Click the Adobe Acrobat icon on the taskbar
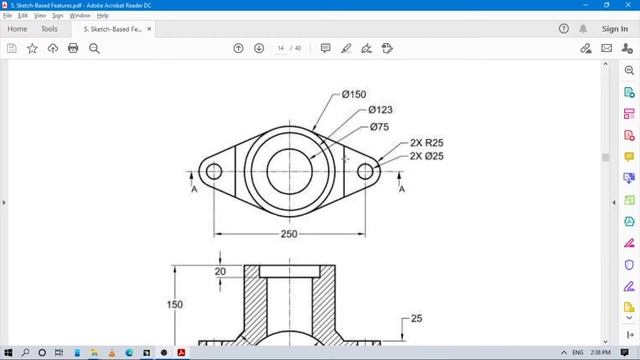 point(181,353)
